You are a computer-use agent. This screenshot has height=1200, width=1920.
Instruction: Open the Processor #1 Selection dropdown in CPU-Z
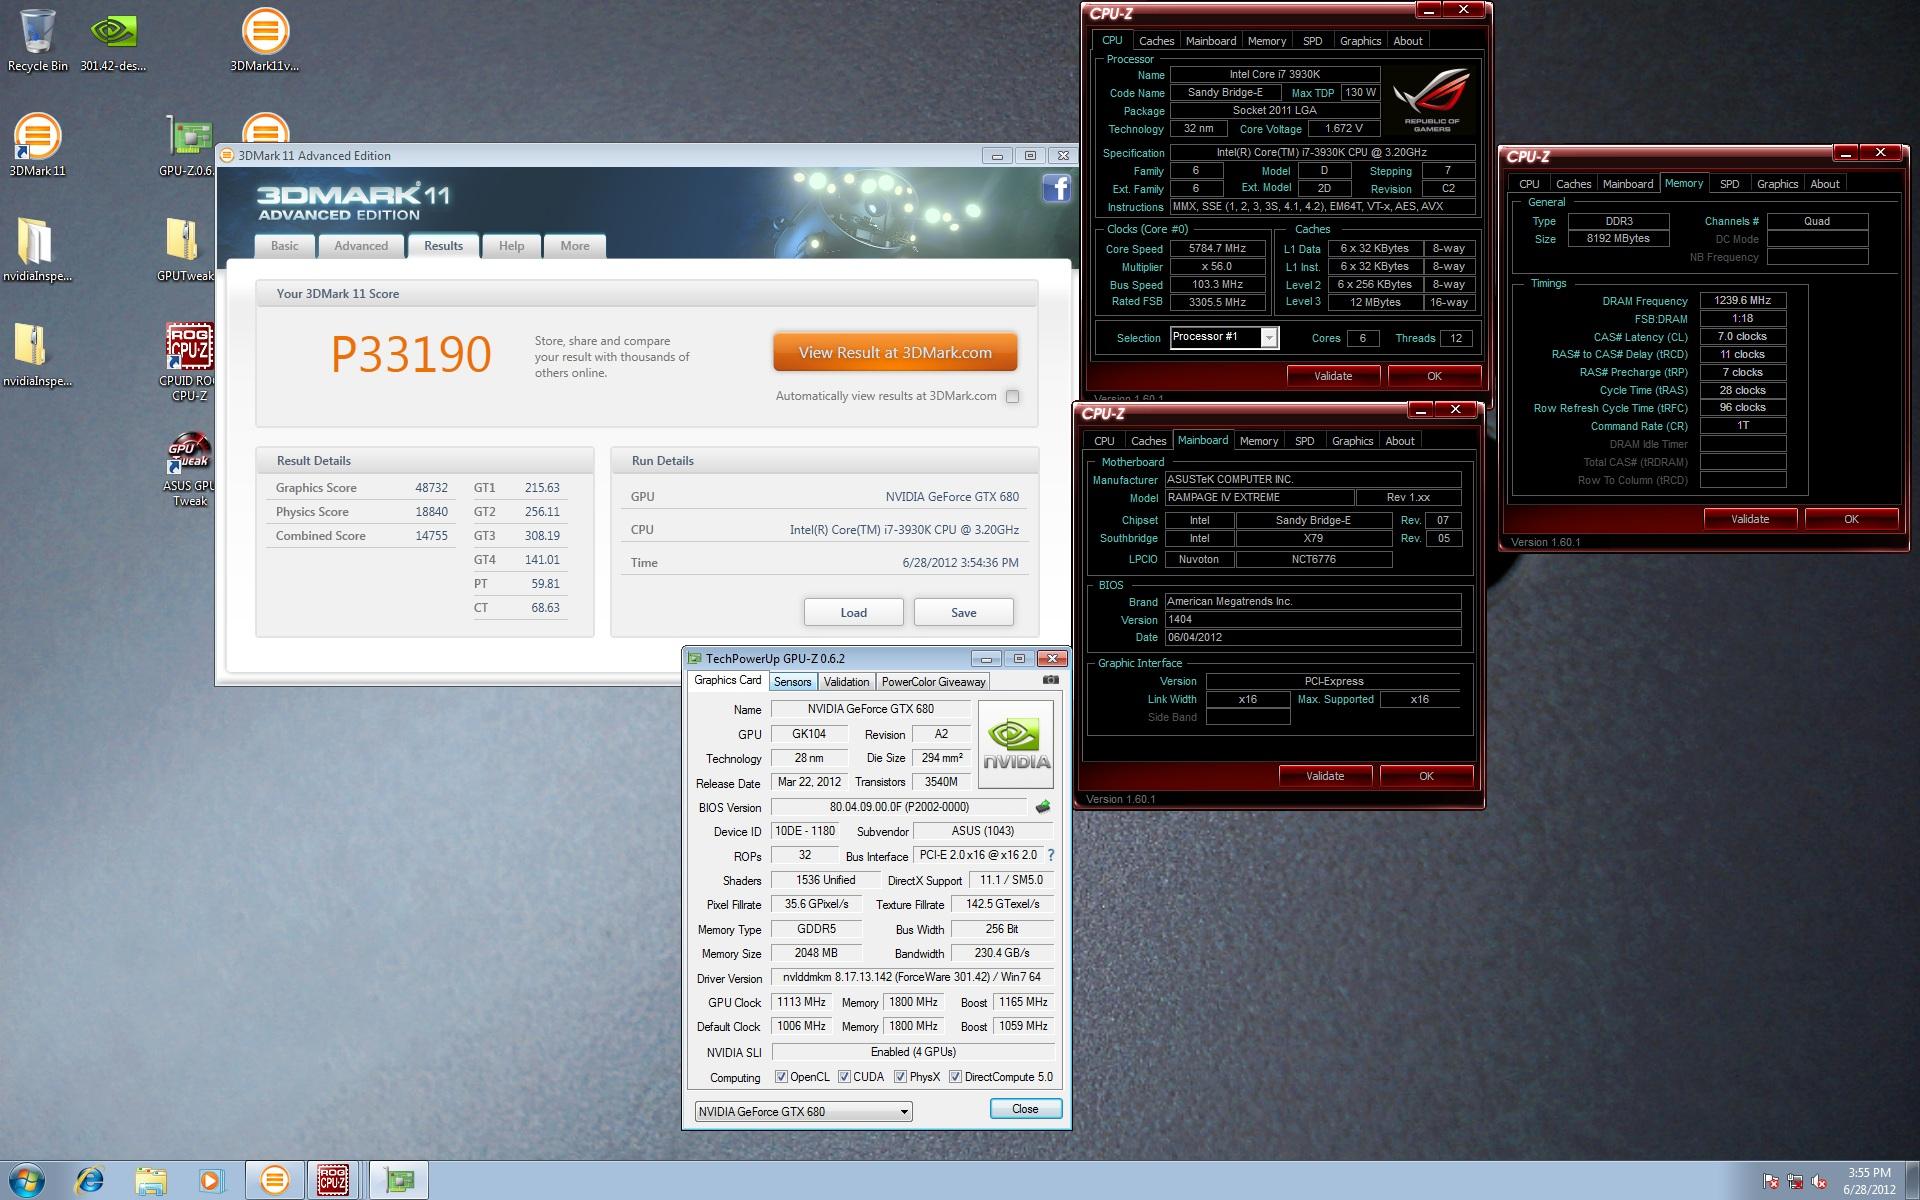click(1224, 337)
